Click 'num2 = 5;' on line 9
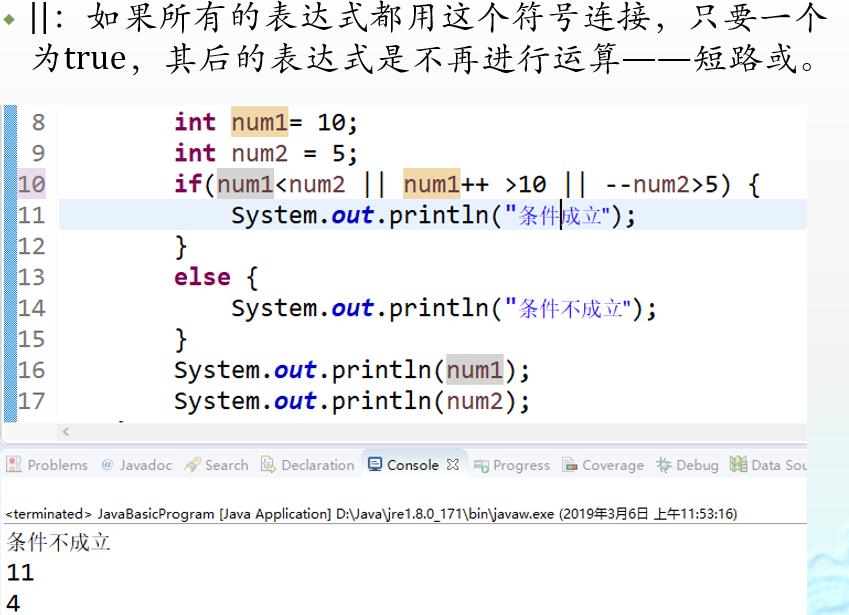849x615 pixels. click(295, 154)
